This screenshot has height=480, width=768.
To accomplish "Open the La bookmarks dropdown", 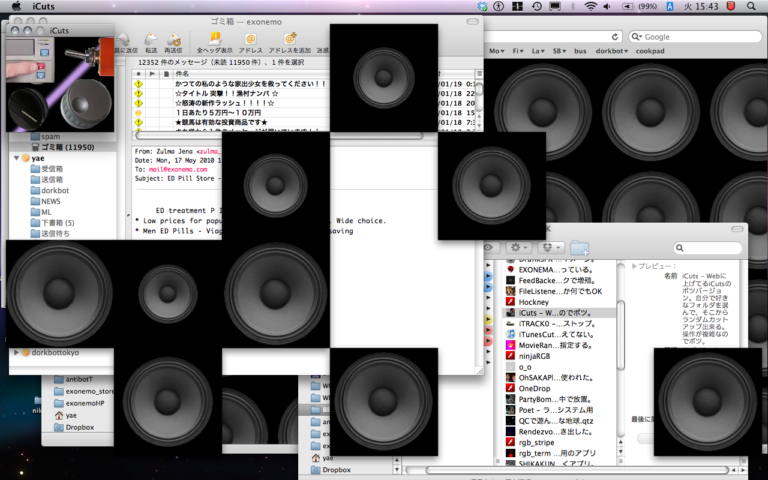I will pos(538,51).
